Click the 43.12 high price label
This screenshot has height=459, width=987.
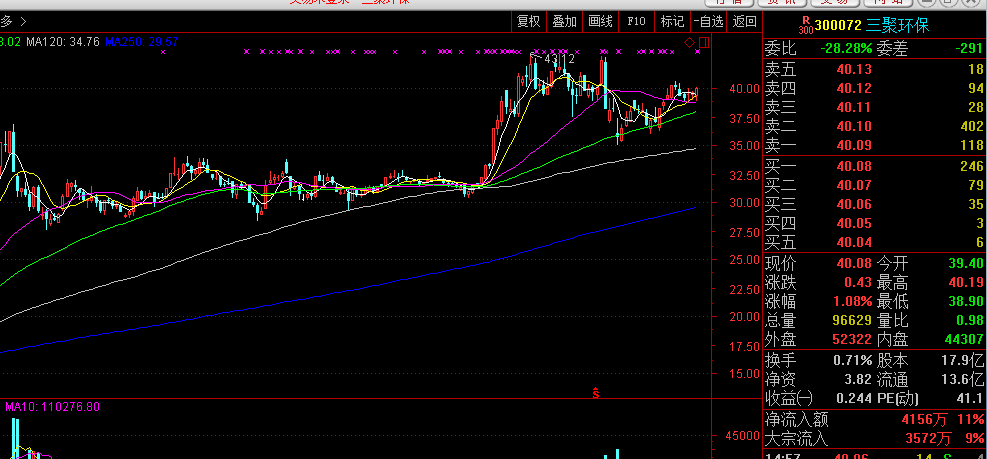(560, 59)
